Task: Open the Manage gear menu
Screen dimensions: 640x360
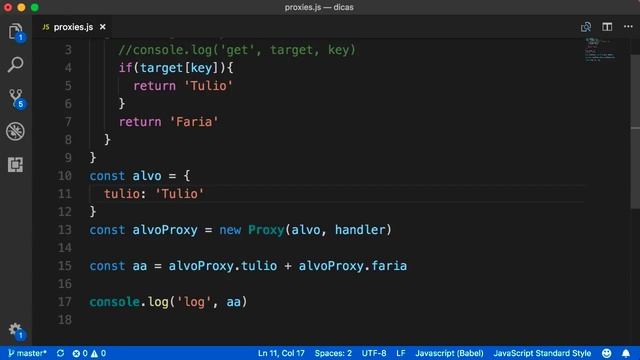Action: click(x=16, y=331)
